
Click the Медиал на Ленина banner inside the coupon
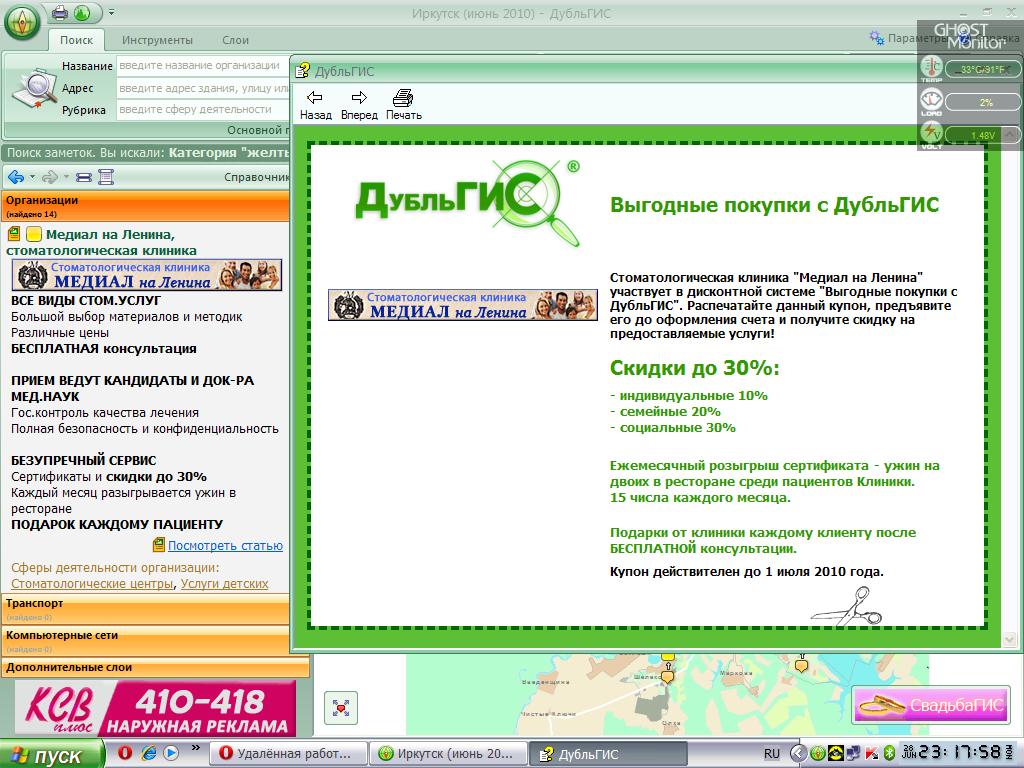point(463,305)
